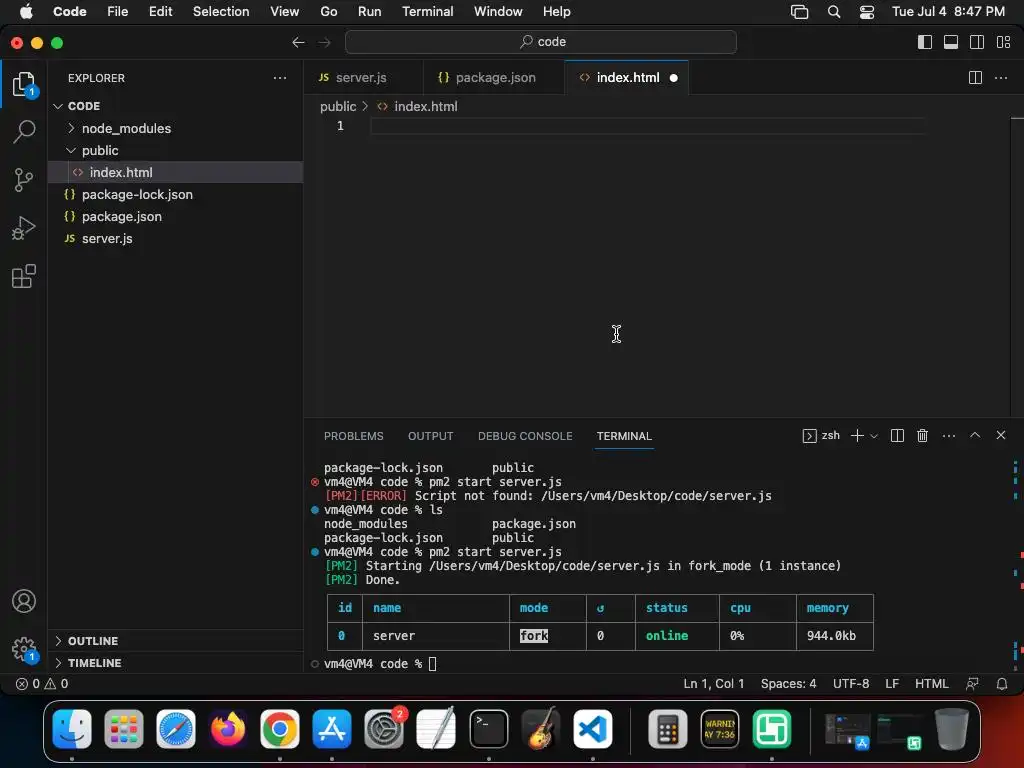Open Firefox from the Dock

[x=228, y=729]
